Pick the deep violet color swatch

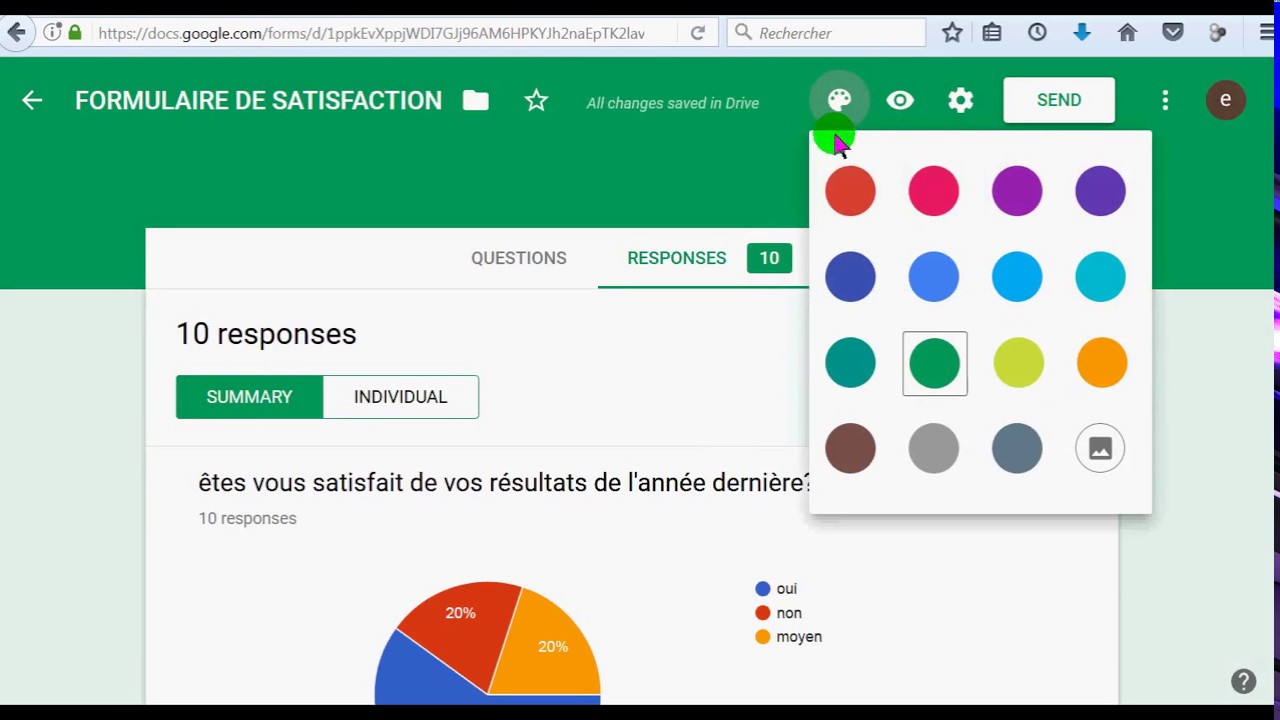tap(1100, 191)
